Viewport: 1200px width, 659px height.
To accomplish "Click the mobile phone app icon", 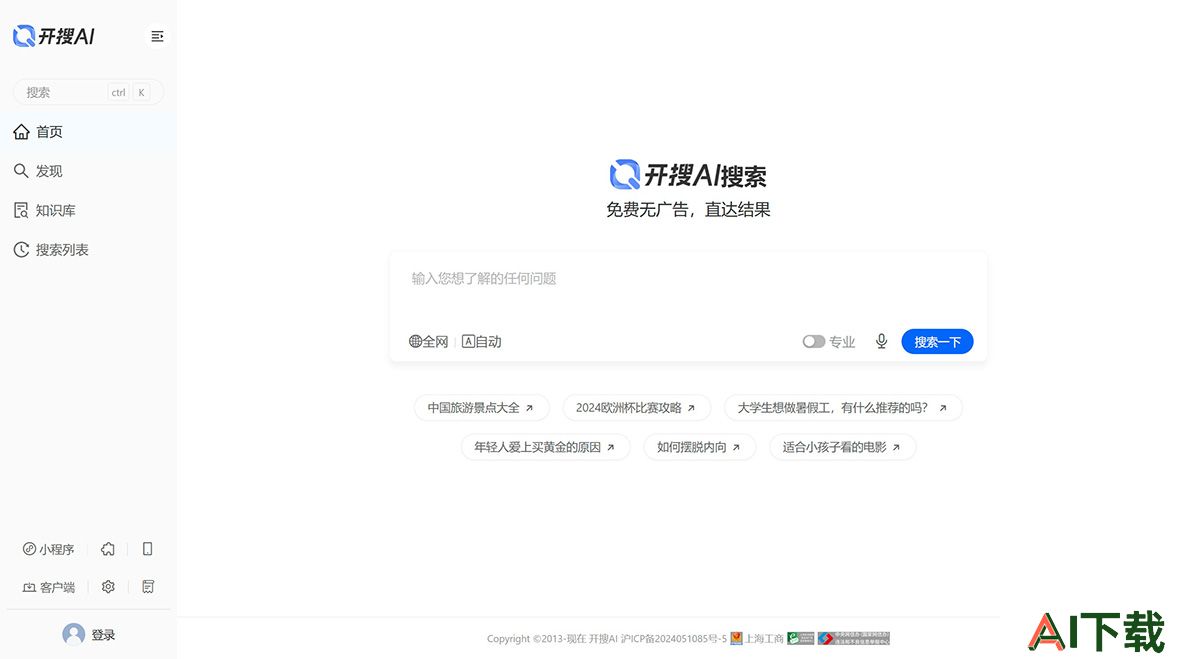I will (x=148, y=549).
